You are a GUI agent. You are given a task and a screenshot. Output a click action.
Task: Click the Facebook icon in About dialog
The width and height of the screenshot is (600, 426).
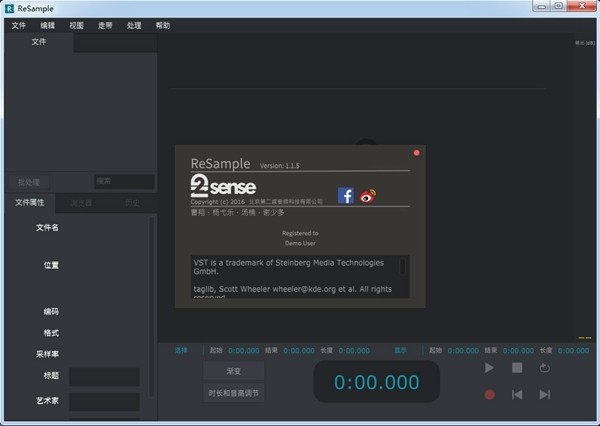pyautogui.click(x=346, y=196)
